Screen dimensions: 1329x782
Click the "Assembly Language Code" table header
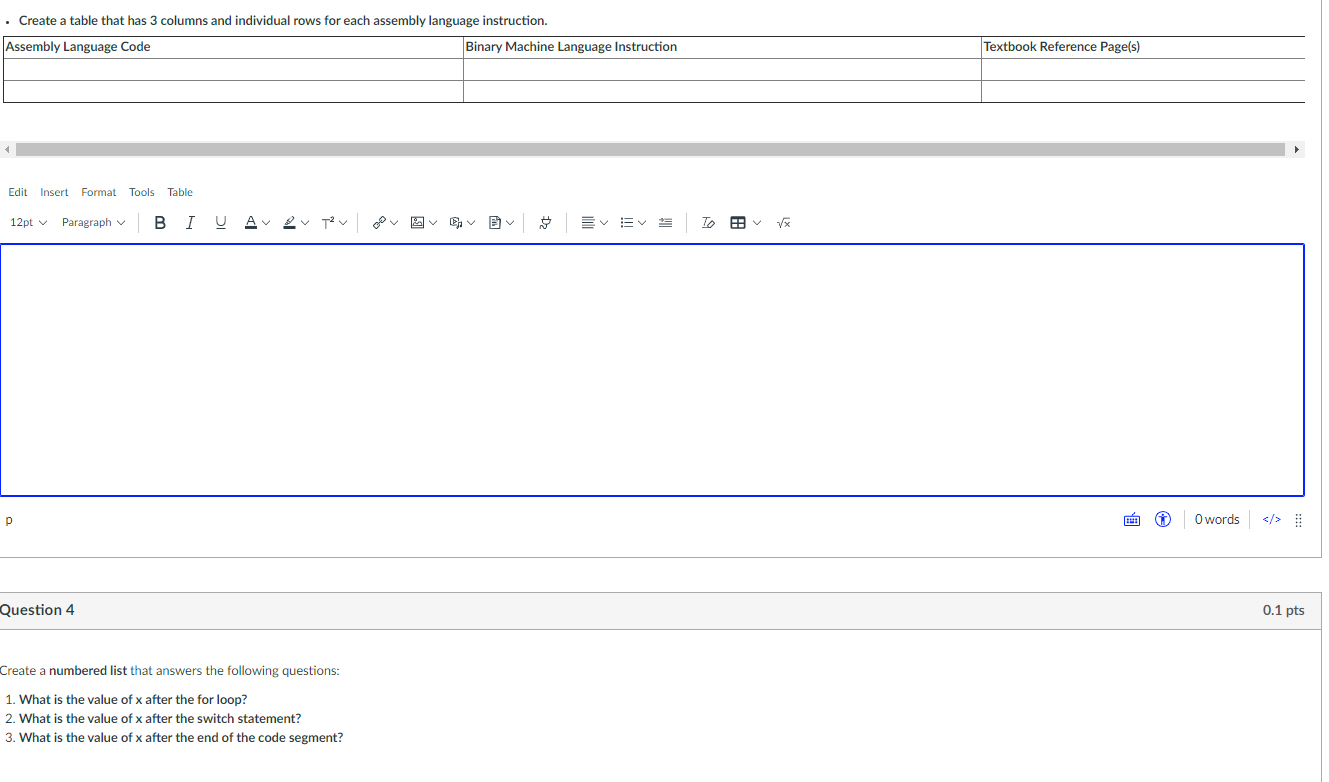(x=78, y=47)
